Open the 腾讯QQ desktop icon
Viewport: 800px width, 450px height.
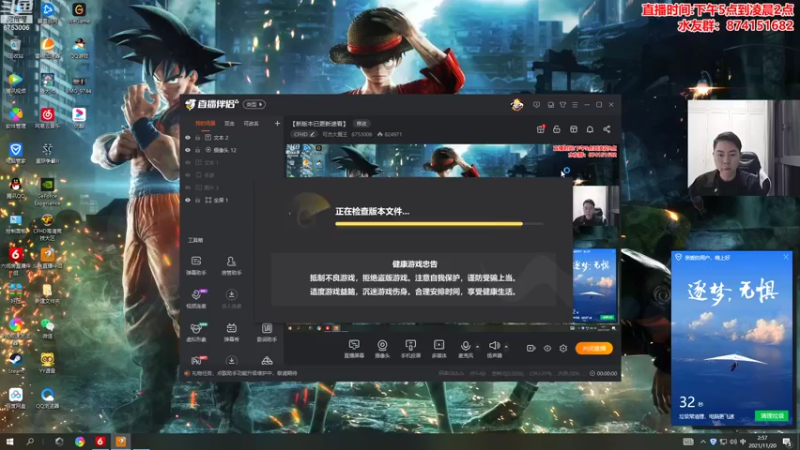16,188
